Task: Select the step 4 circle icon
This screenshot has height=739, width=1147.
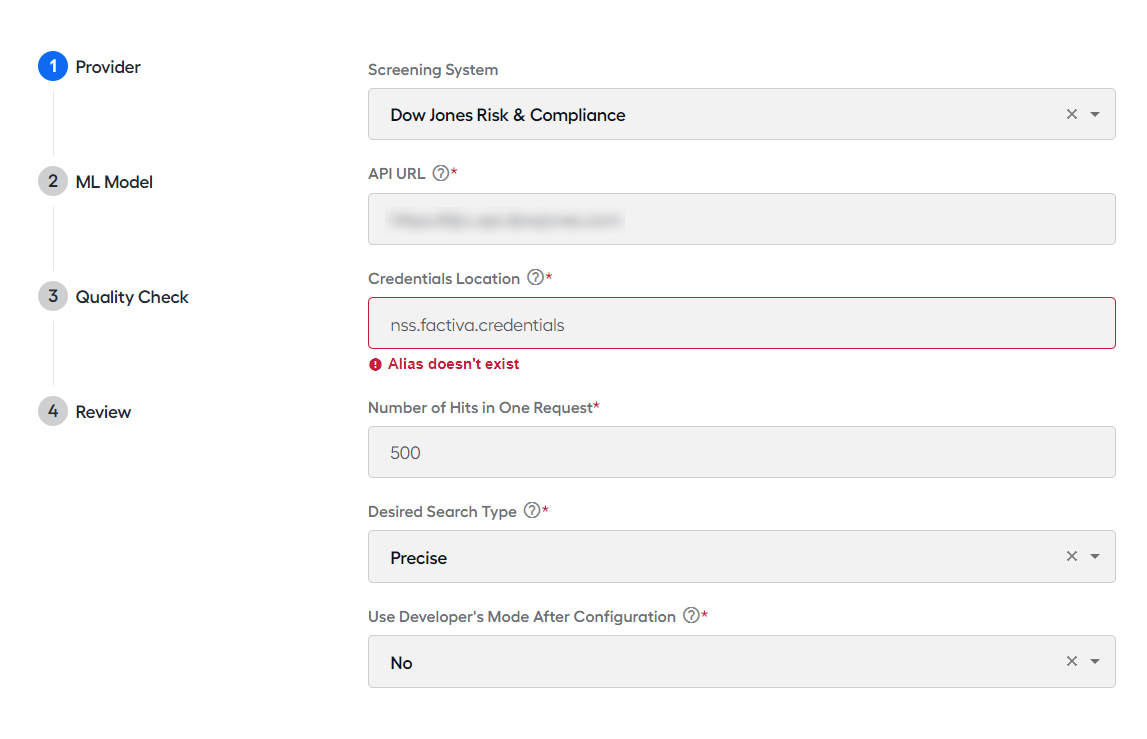Action: click(53, 410)
